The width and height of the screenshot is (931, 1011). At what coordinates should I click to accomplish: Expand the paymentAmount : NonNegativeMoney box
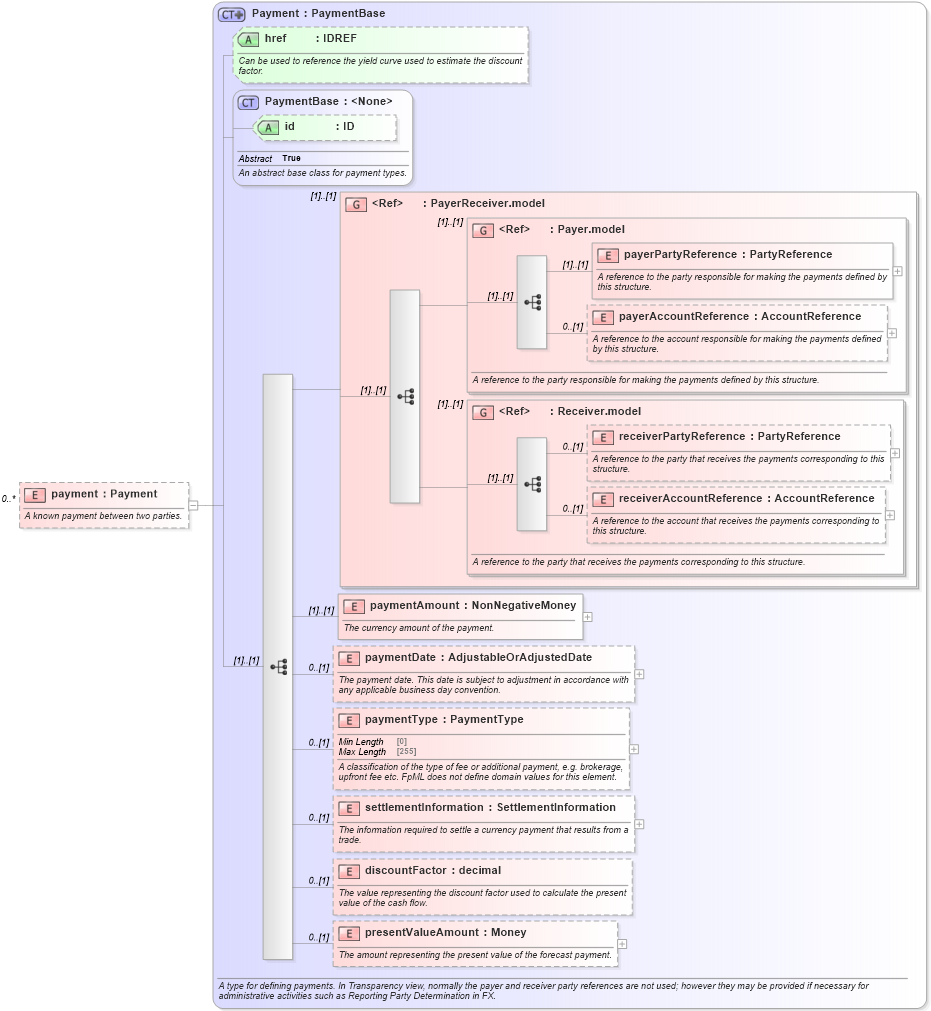(588, 617)
